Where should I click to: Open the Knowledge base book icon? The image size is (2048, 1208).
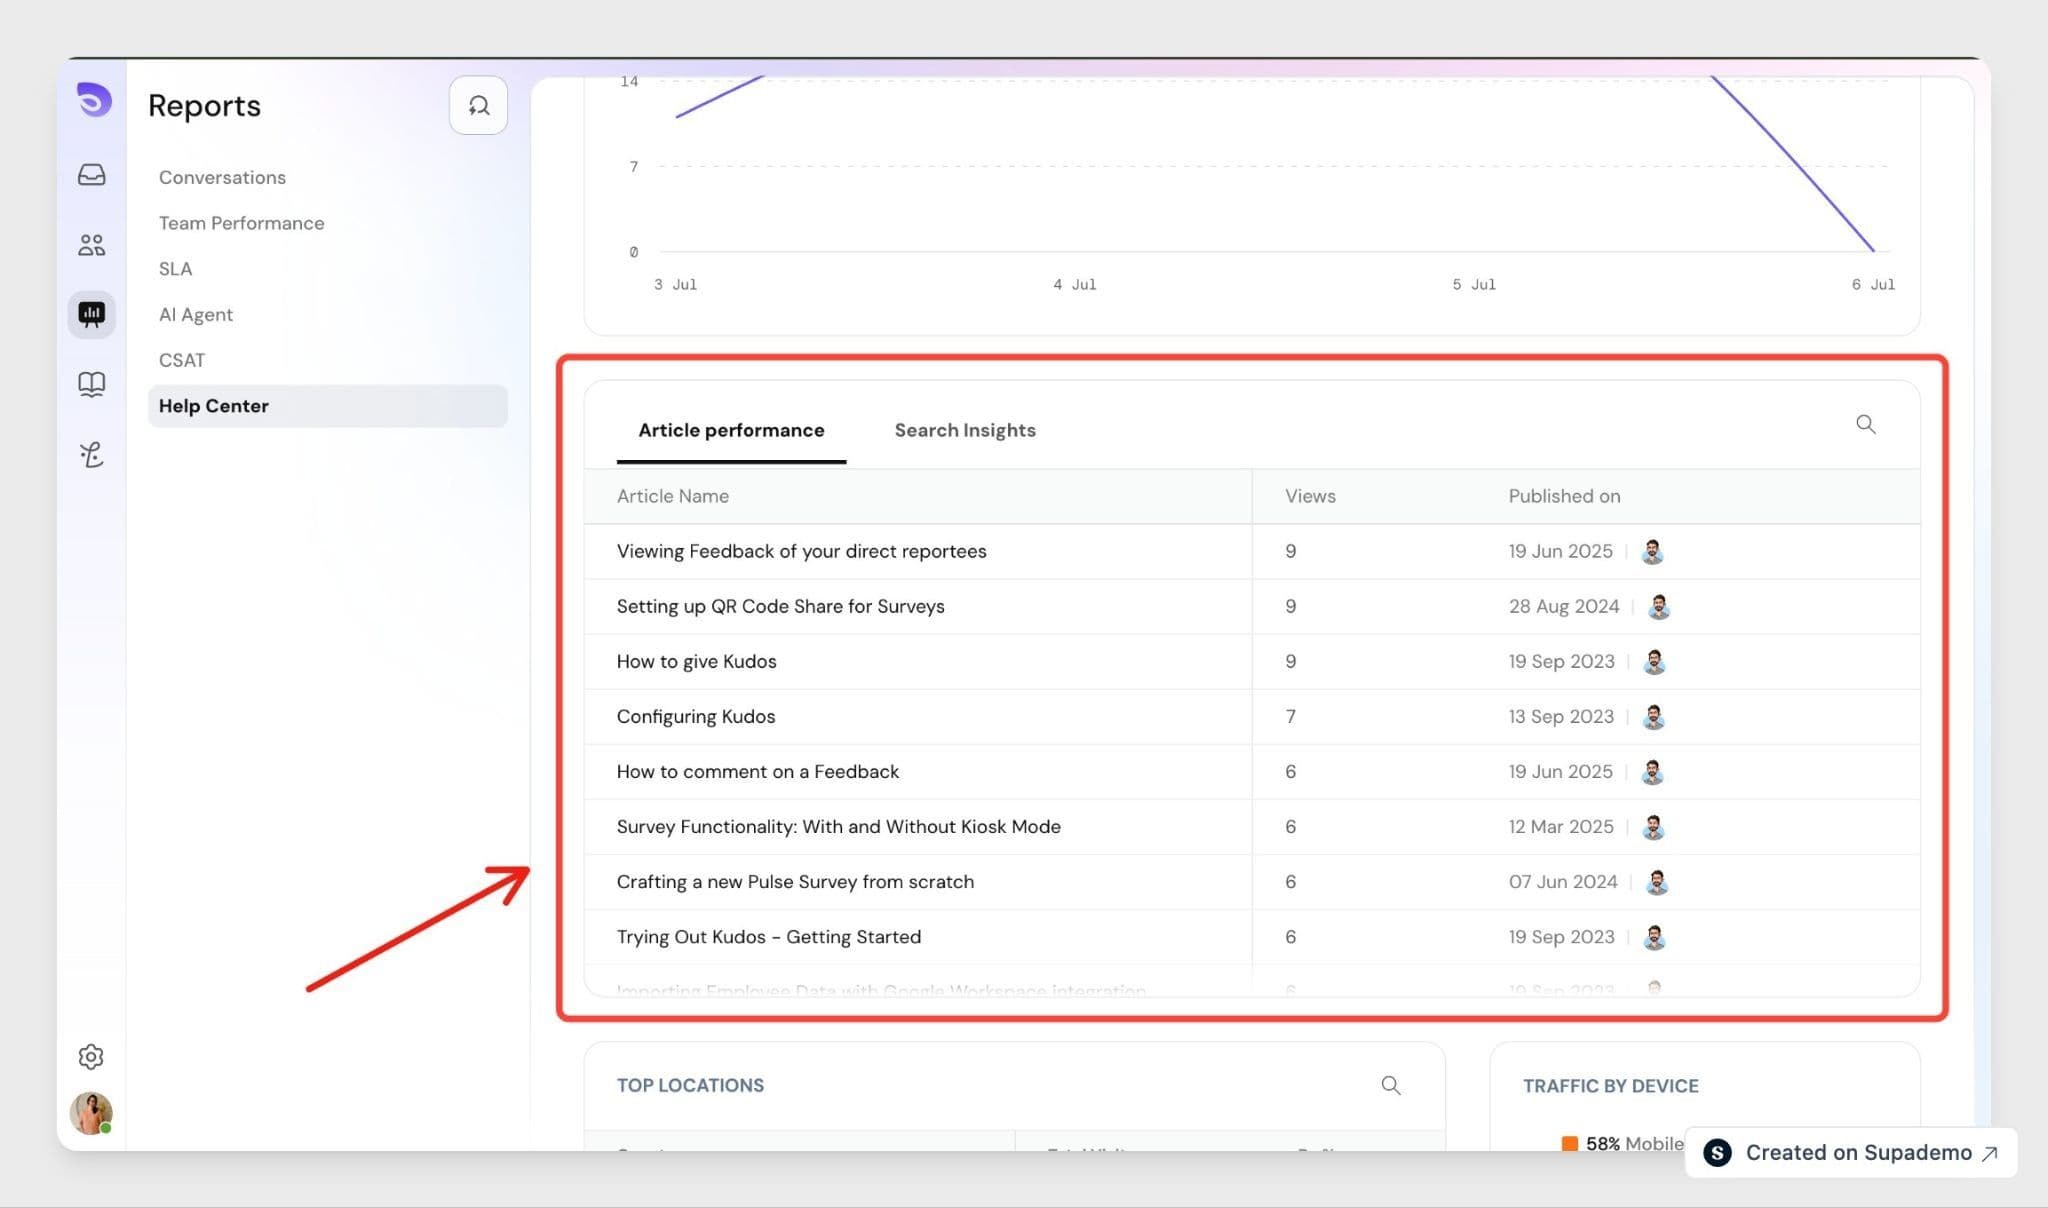click(x=92, y=385)
